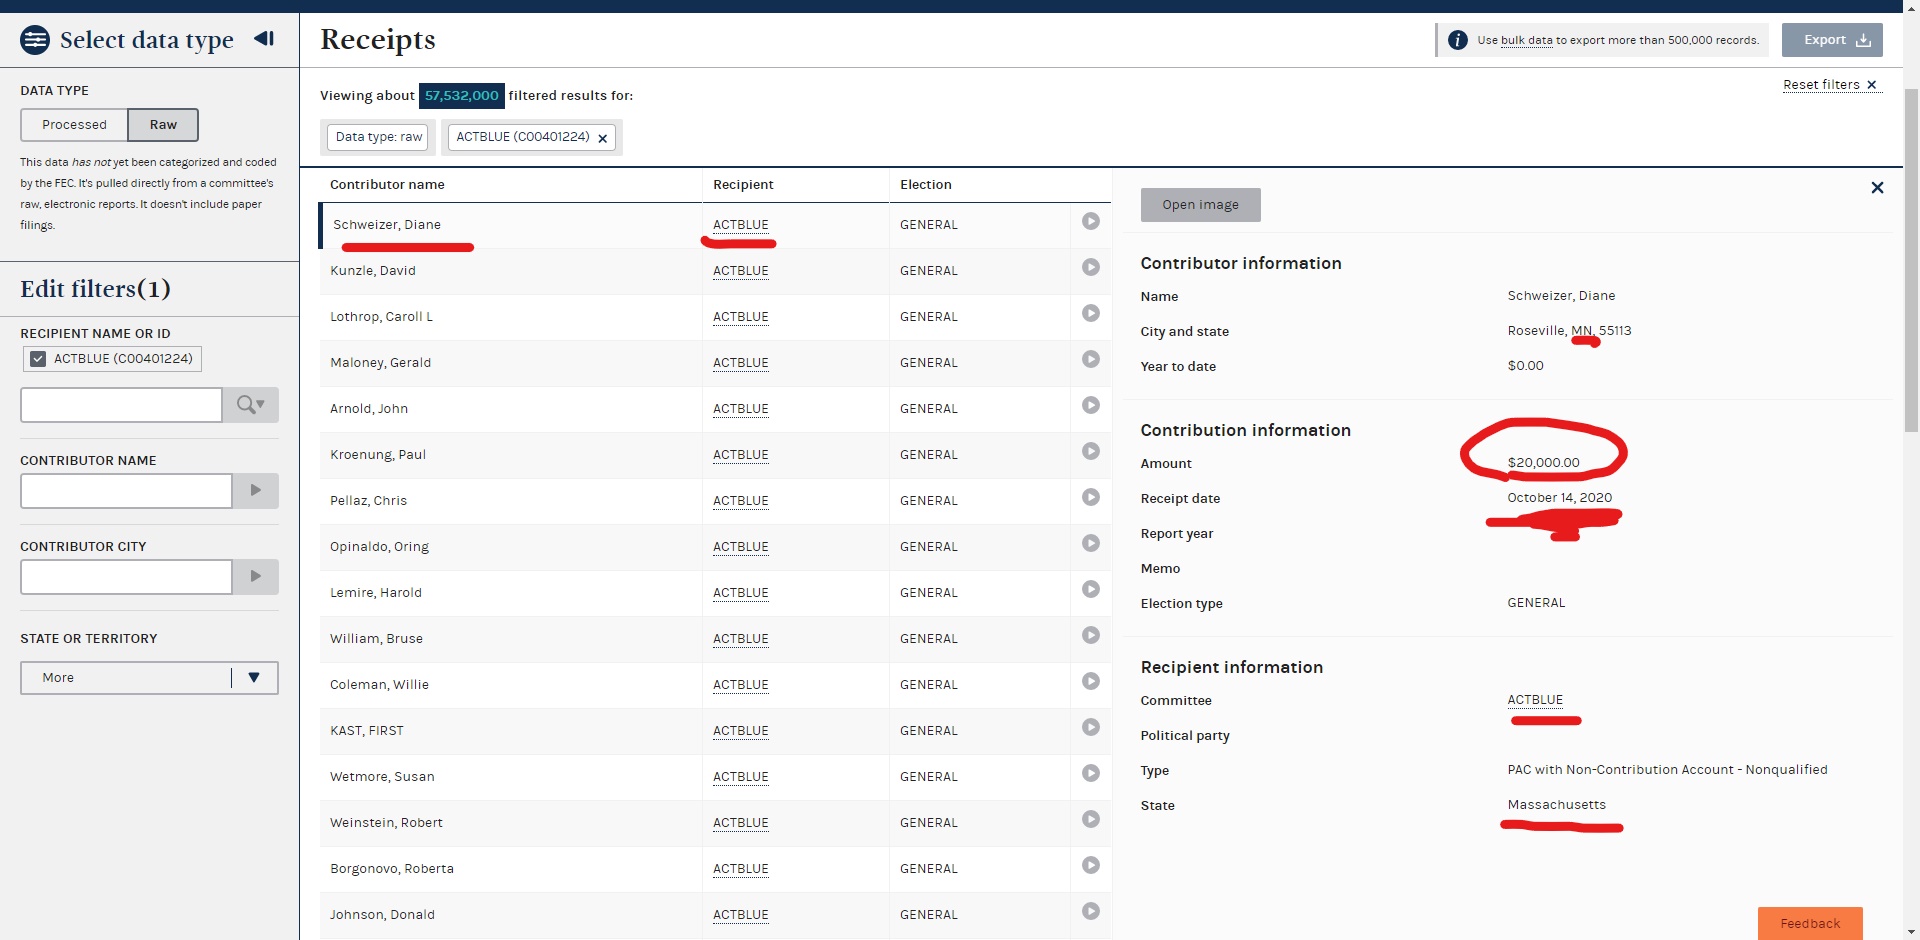The width and height of the screenshot is (1920, 940).
Task: Click the $20,000.00 amount value
Action: coord(1543,463)
